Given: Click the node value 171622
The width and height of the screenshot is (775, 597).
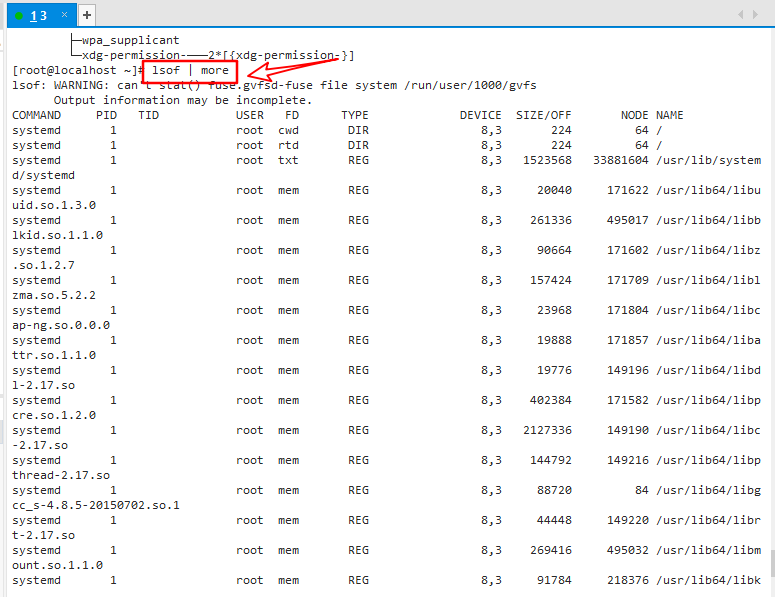Looking at the screenshot, I should click(628, 190).
